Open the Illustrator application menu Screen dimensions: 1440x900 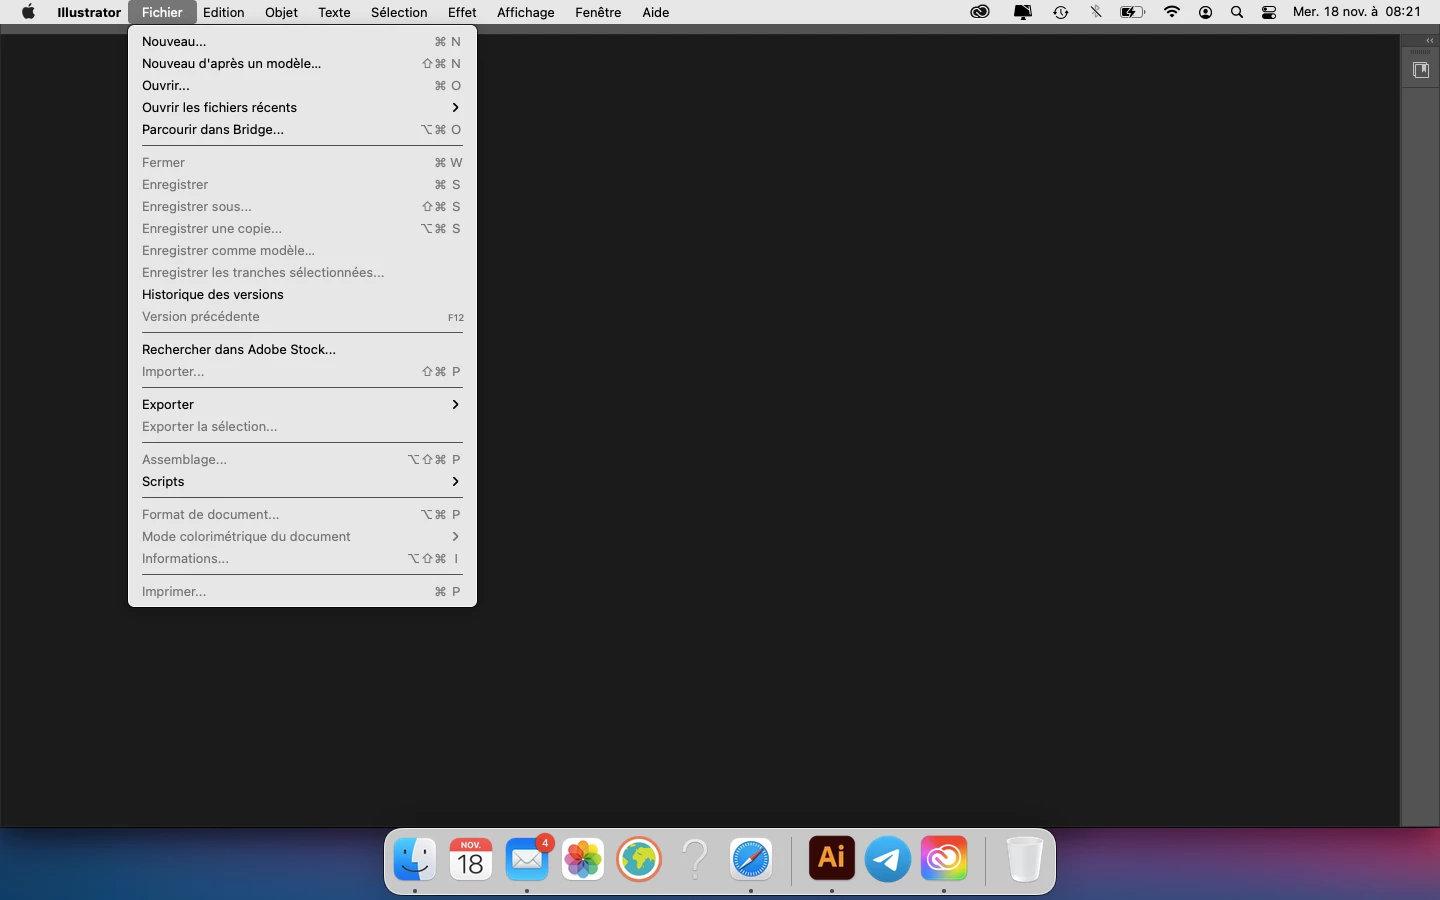point(89,12)
